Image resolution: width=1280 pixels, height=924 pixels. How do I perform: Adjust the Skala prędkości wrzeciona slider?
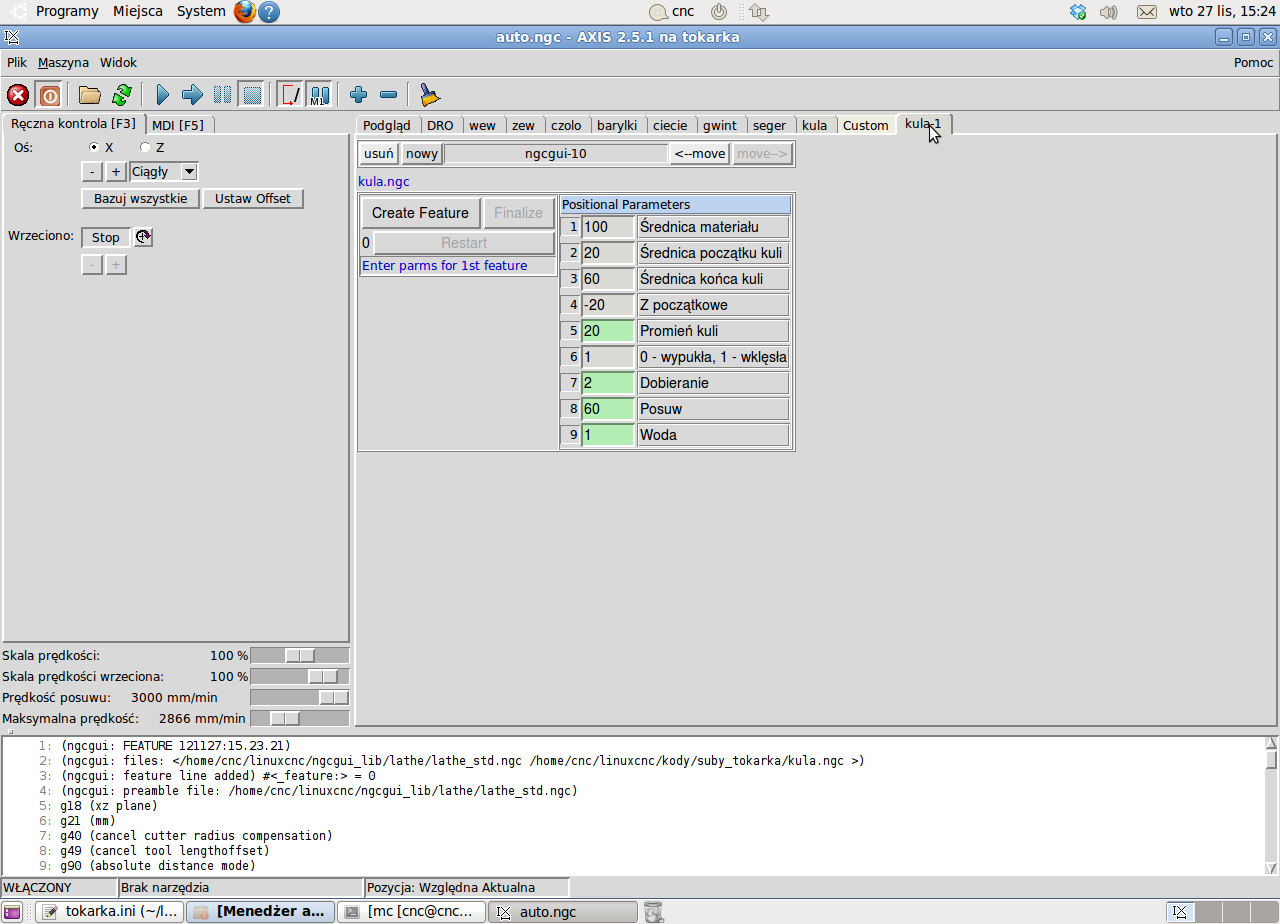coord(300,677)
